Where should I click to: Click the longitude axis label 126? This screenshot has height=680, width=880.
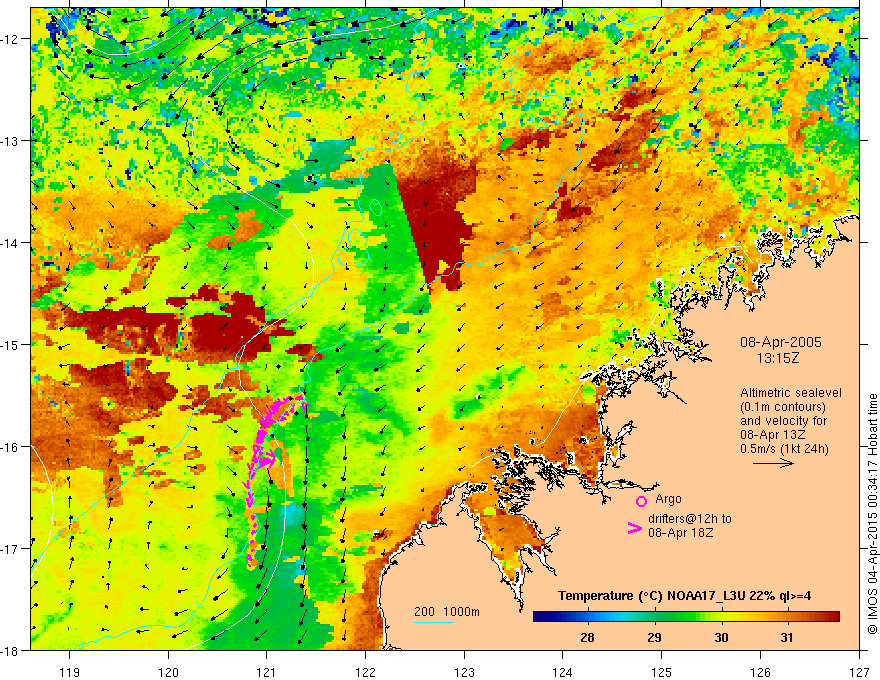point(760,672)
